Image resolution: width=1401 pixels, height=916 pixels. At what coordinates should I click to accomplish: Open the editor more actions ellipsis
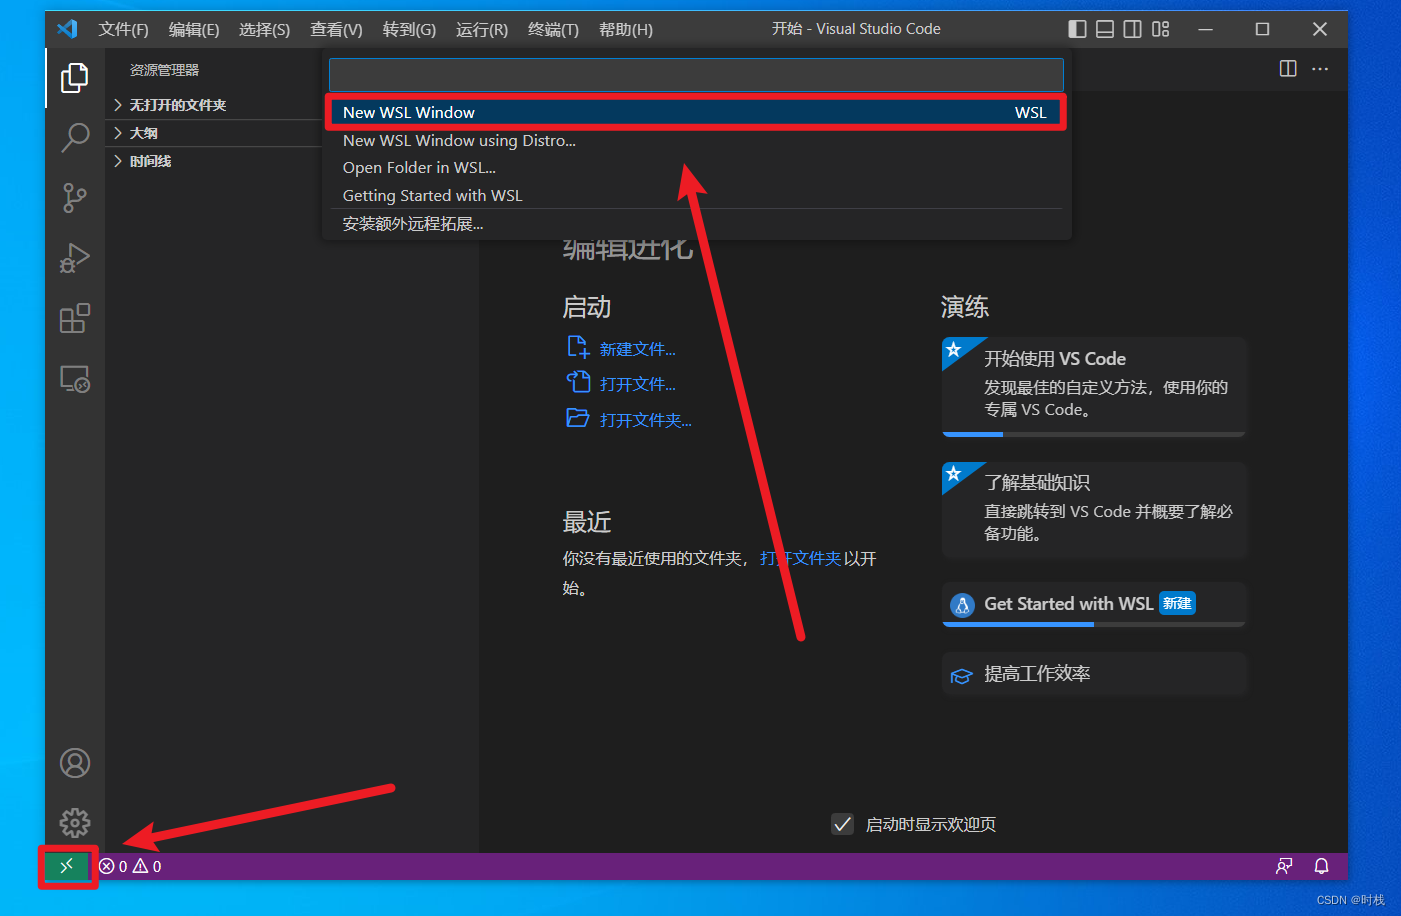click(1320, 69)
